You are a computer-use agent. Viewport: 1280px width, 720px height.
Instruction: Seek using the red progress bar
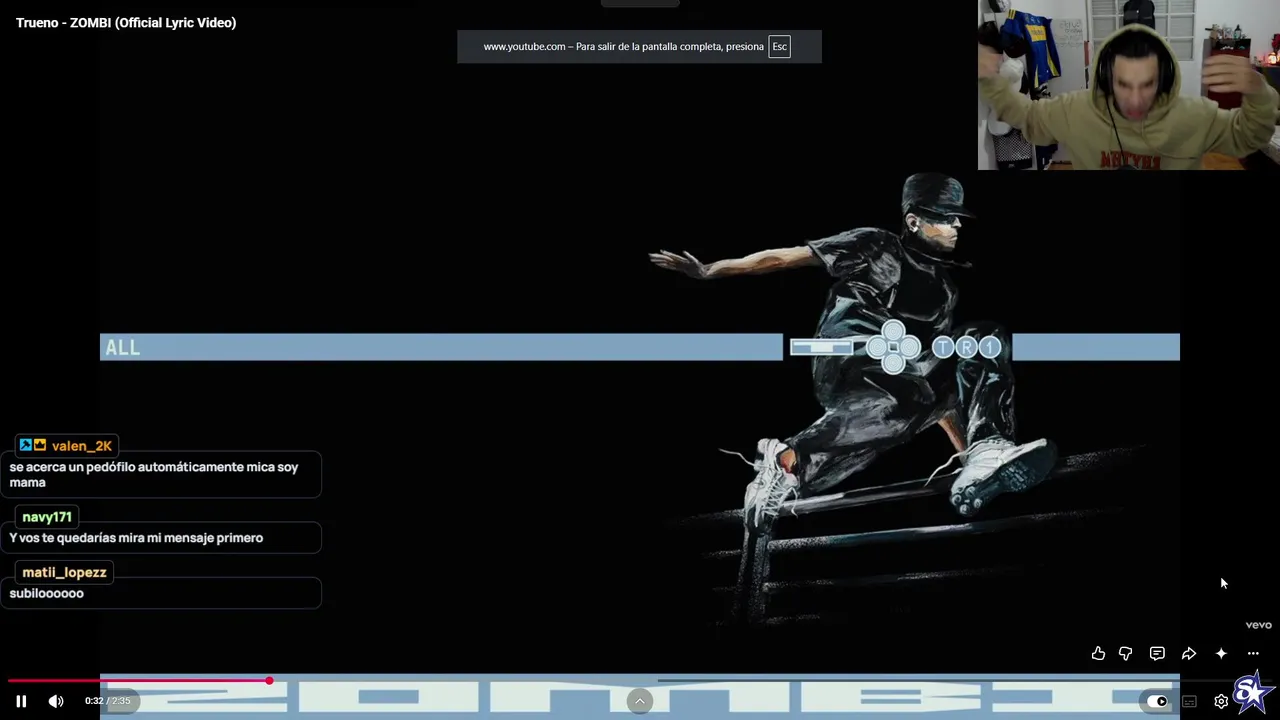click(139, 681)
